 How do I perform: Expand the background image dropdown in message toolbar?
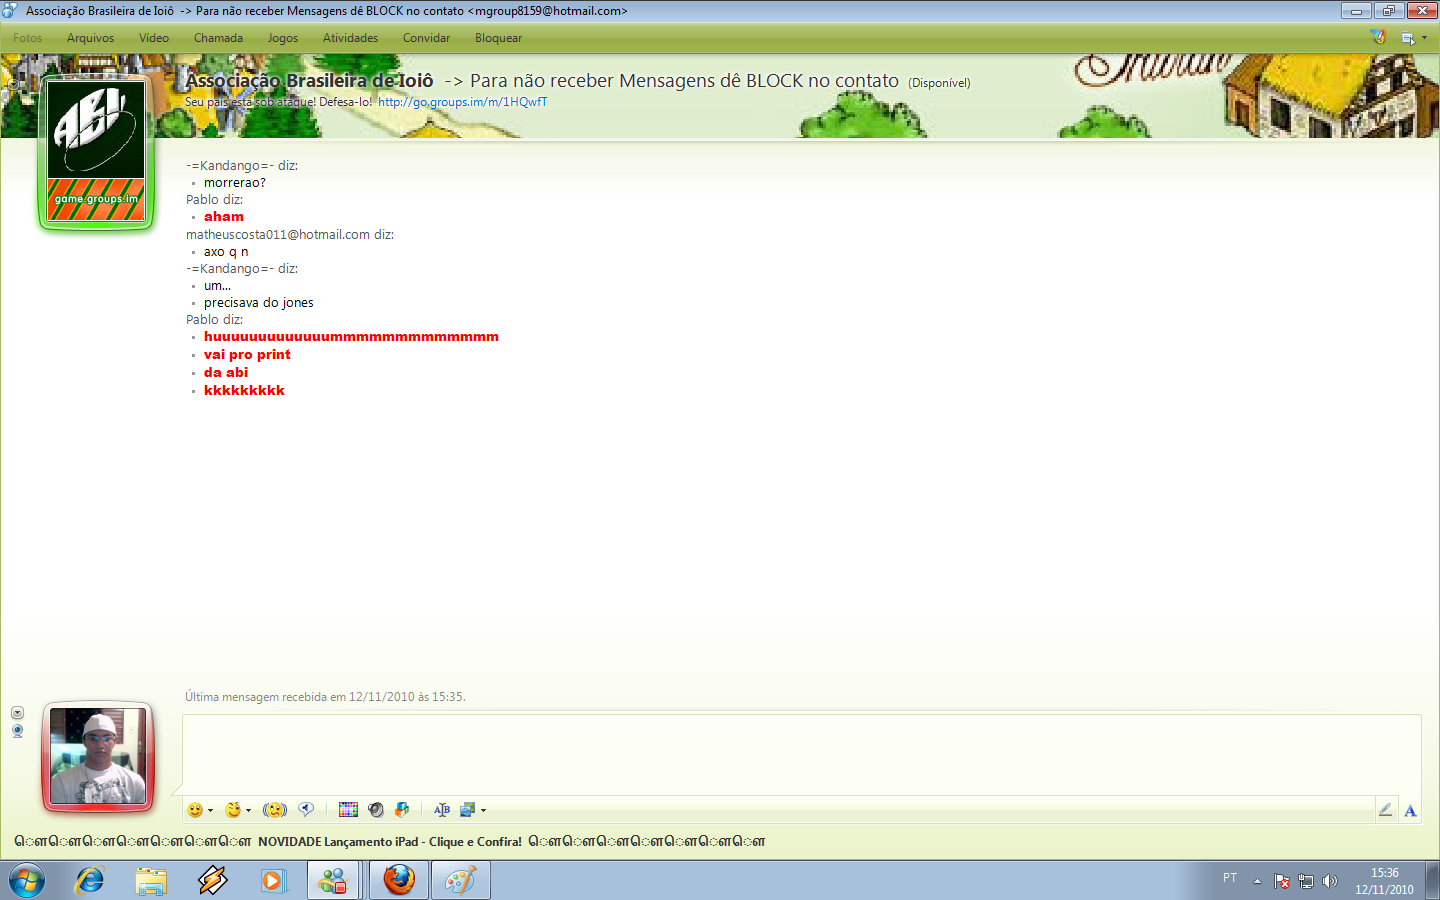483,811
